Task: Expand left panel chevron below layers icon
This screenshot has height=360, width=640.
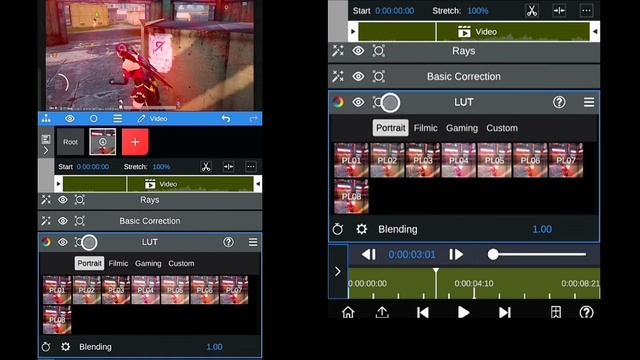Action: tap(46, 150)
